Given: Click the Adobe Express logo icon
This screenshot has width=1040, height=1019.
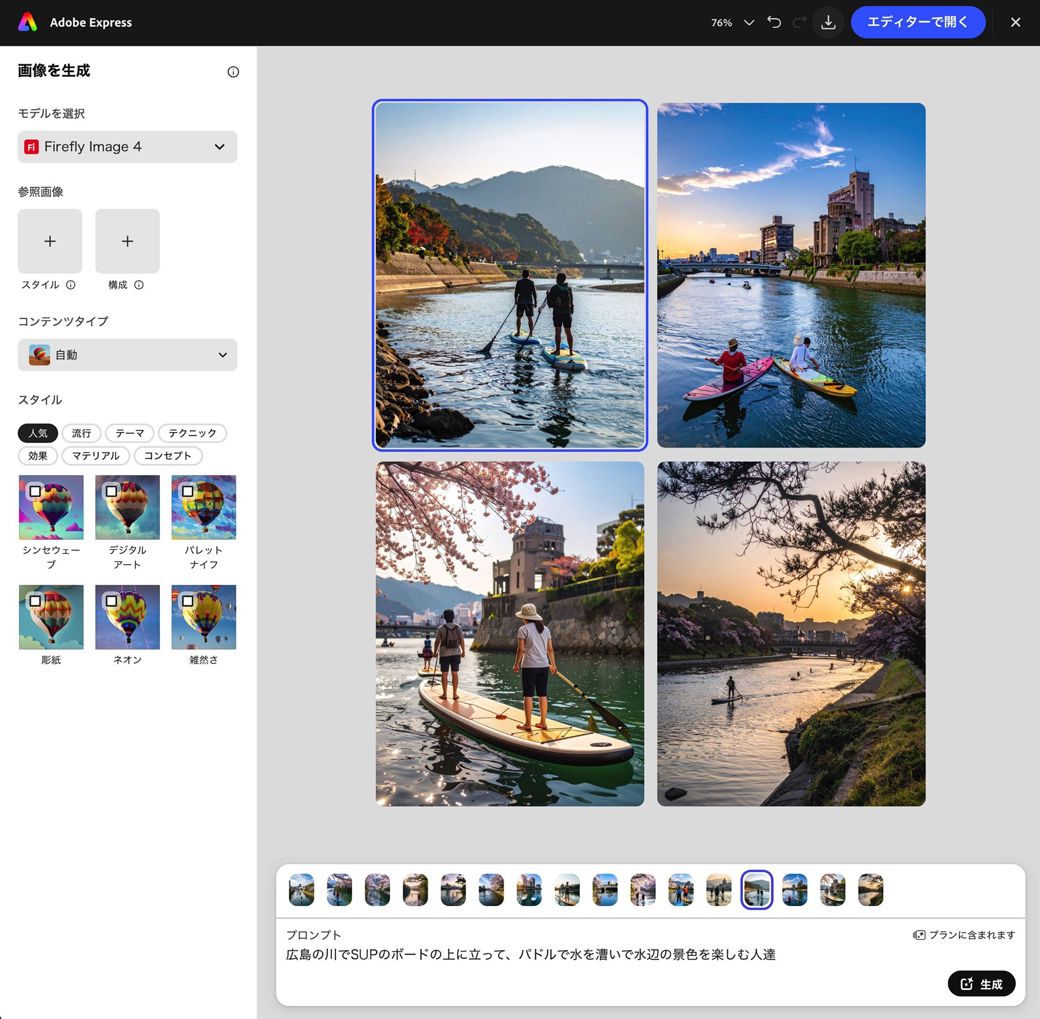Looking at the screenshot, I should point(27,22).
